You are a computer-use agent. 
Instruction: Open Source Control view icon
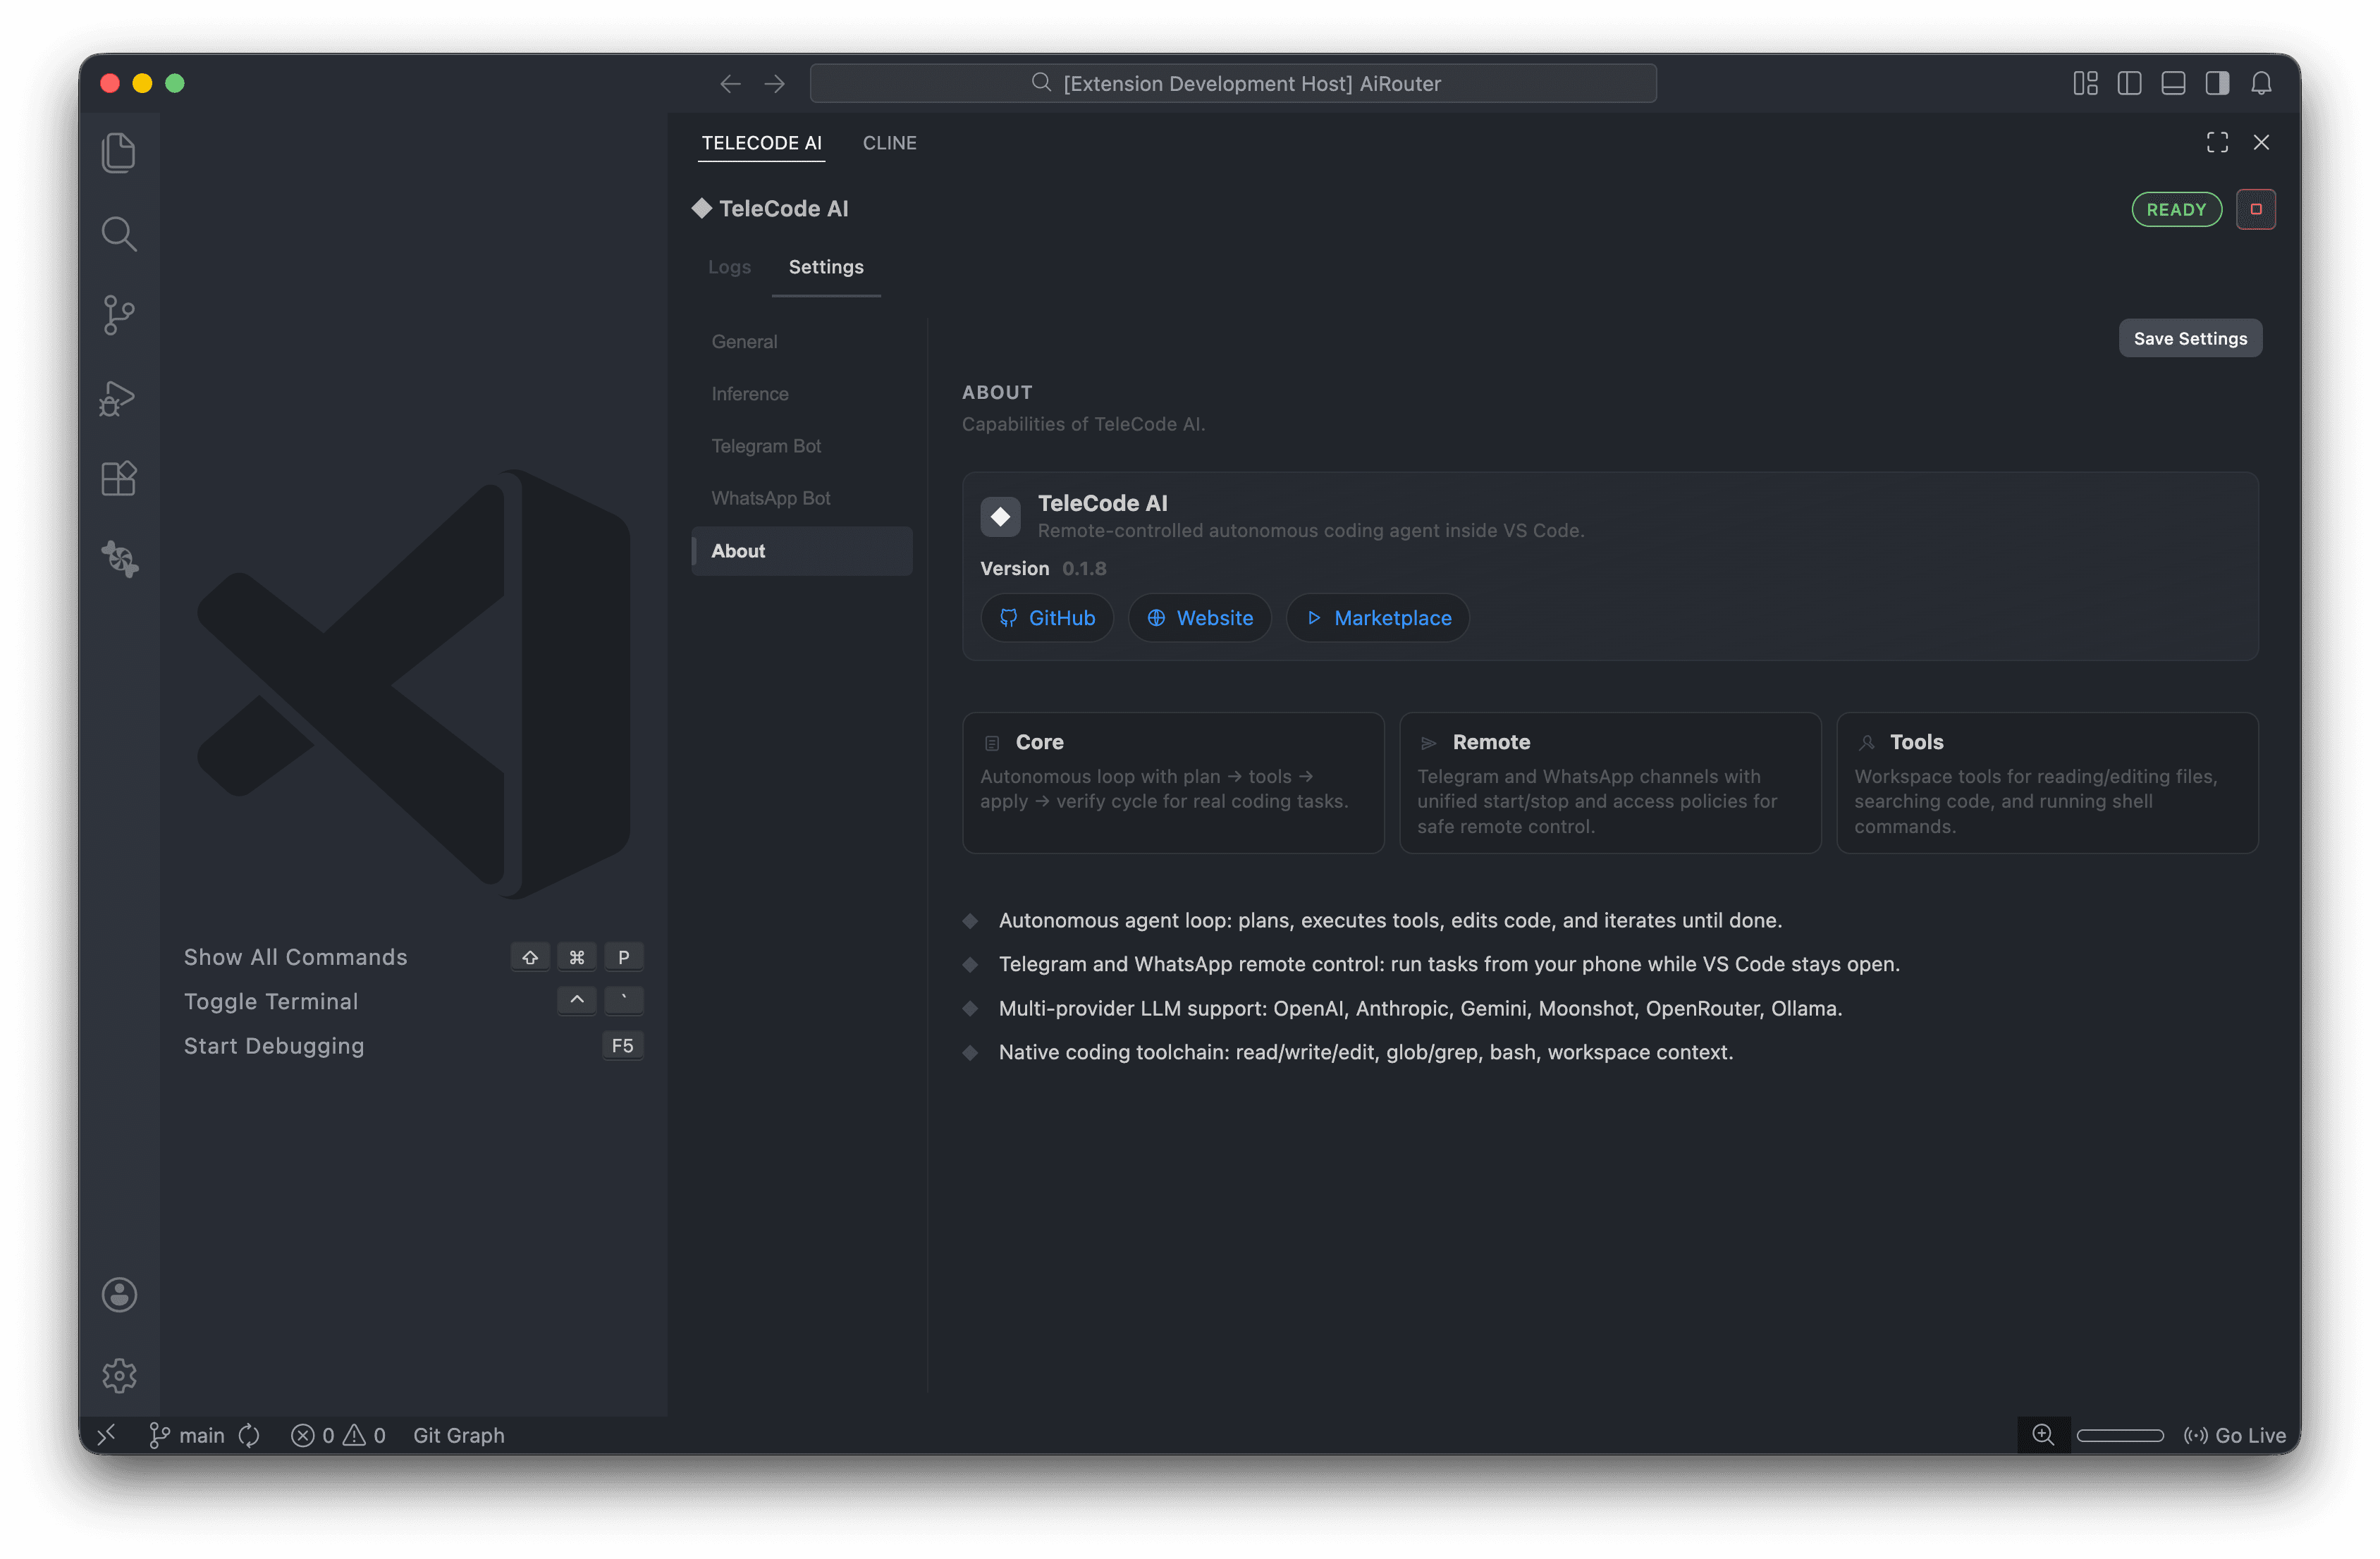click(x=119, y=315)
